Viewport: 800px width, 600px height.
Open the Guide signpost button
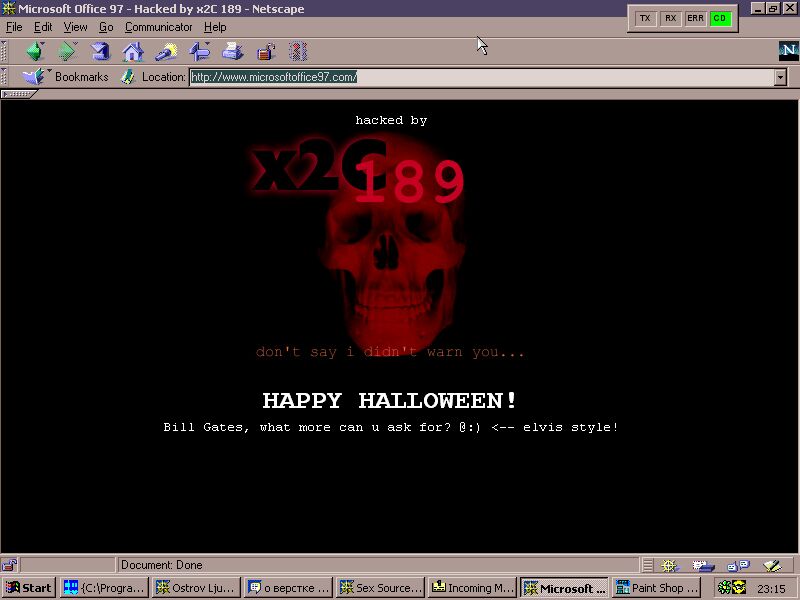point(199,52)
